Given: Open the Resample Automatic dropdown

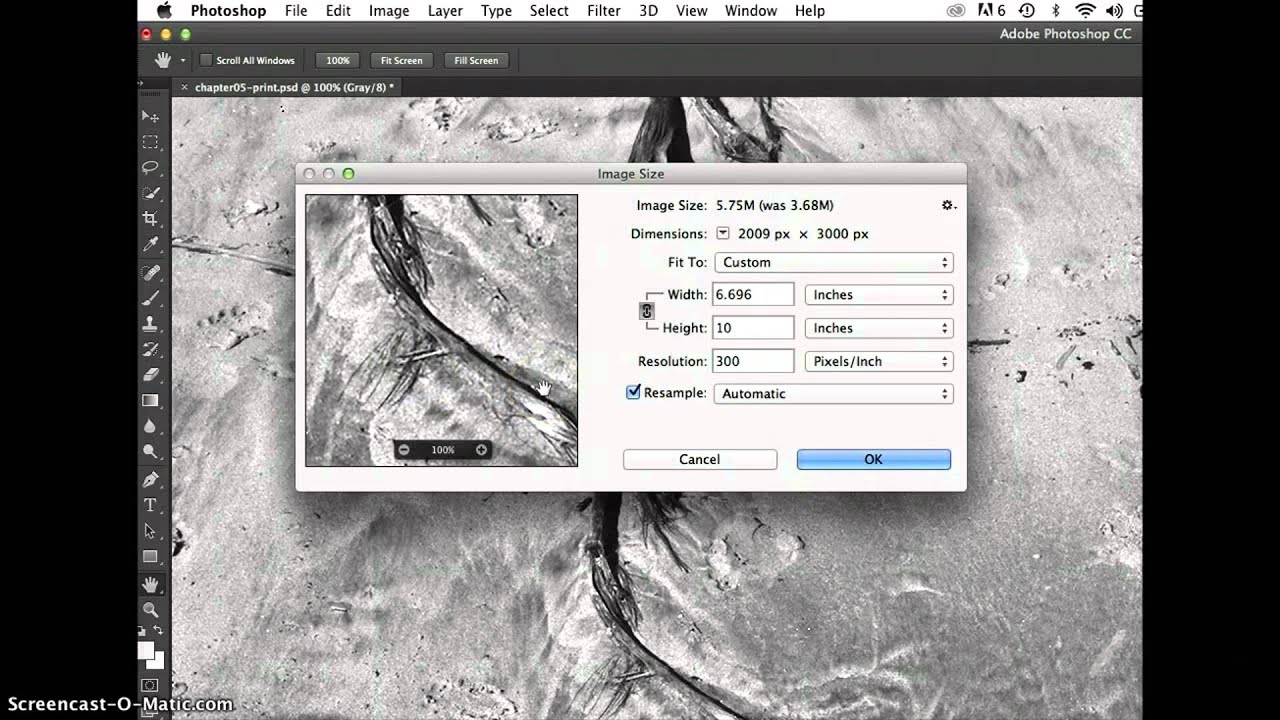Looking at the screenshot, I should pyautogui.click(x=833, y=394).
